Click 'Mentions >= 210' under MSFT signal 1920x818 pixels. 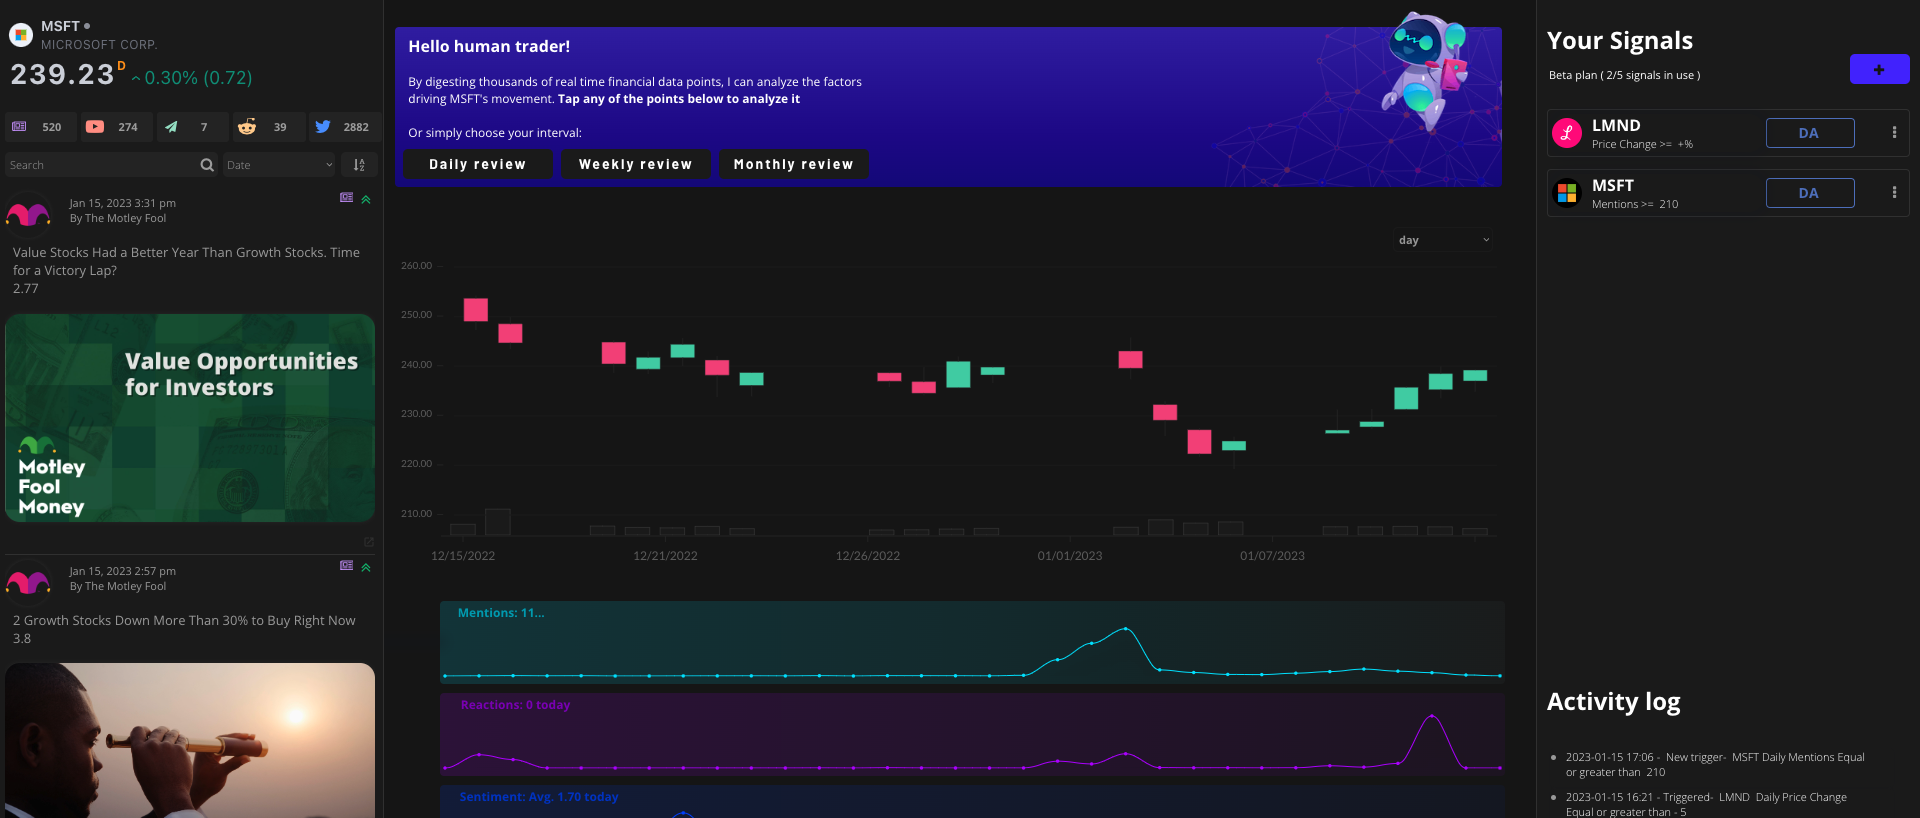(1635, 204)
